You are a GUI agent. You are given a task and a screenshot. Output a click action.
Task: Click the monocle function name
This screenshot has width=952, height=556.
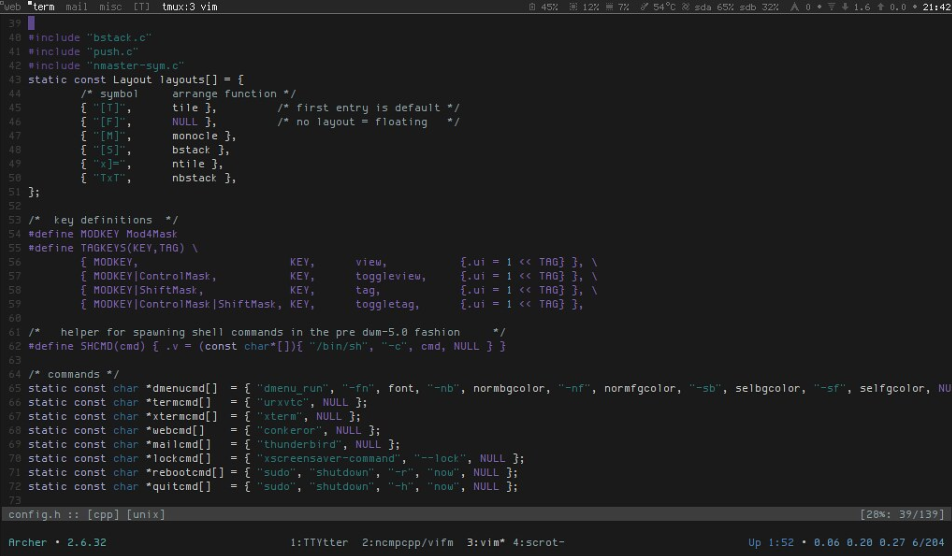[194, 136]
